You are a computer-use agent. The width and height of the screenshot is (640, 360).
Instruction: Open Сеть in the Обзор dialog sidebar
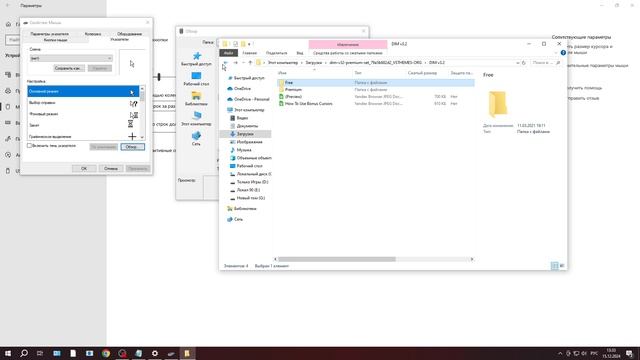point(196,139)
